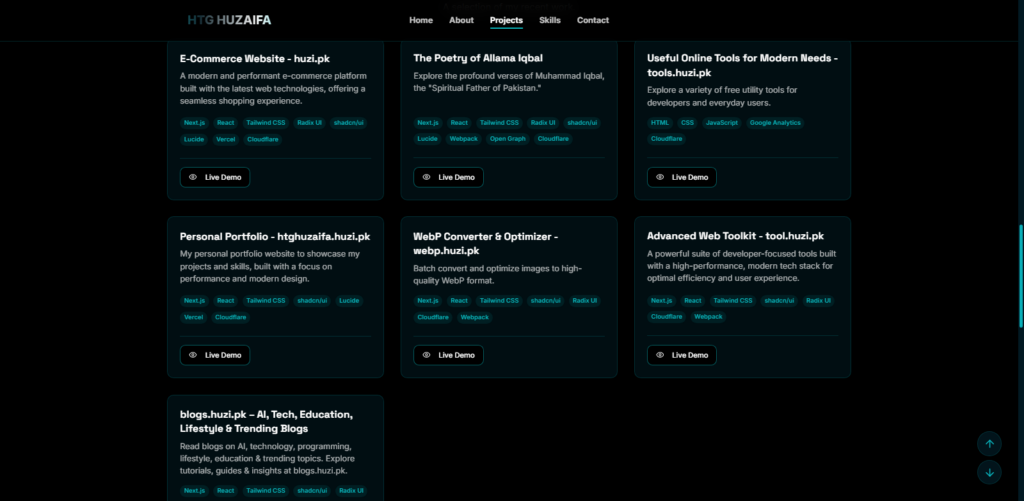Click Tailwind CSS tag in WebP Converter card
1024x501 pixels.
499,301
